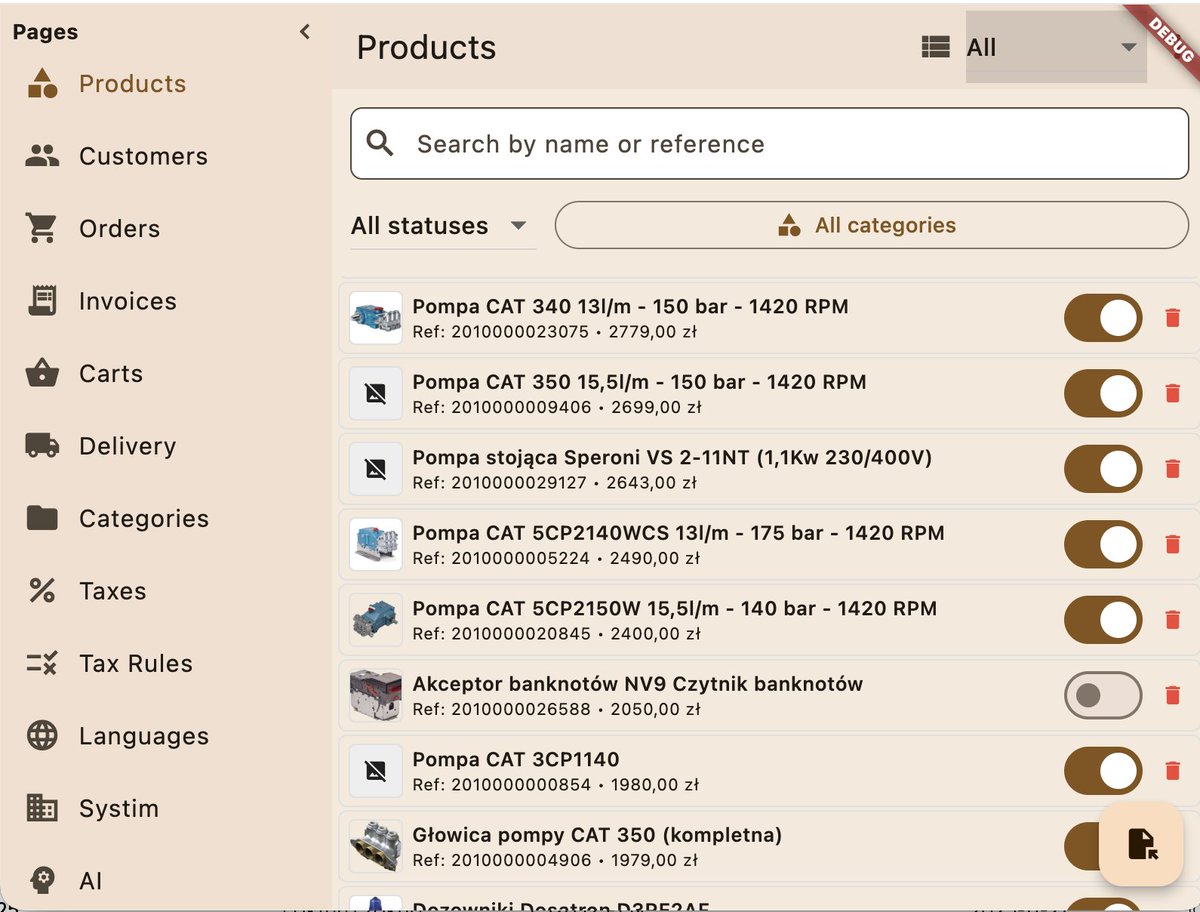This screenshot has width=1200, height=912.
Task: Delete Pompa CAT 3CP1140 with trash icon
Action: click(1173, 771)
